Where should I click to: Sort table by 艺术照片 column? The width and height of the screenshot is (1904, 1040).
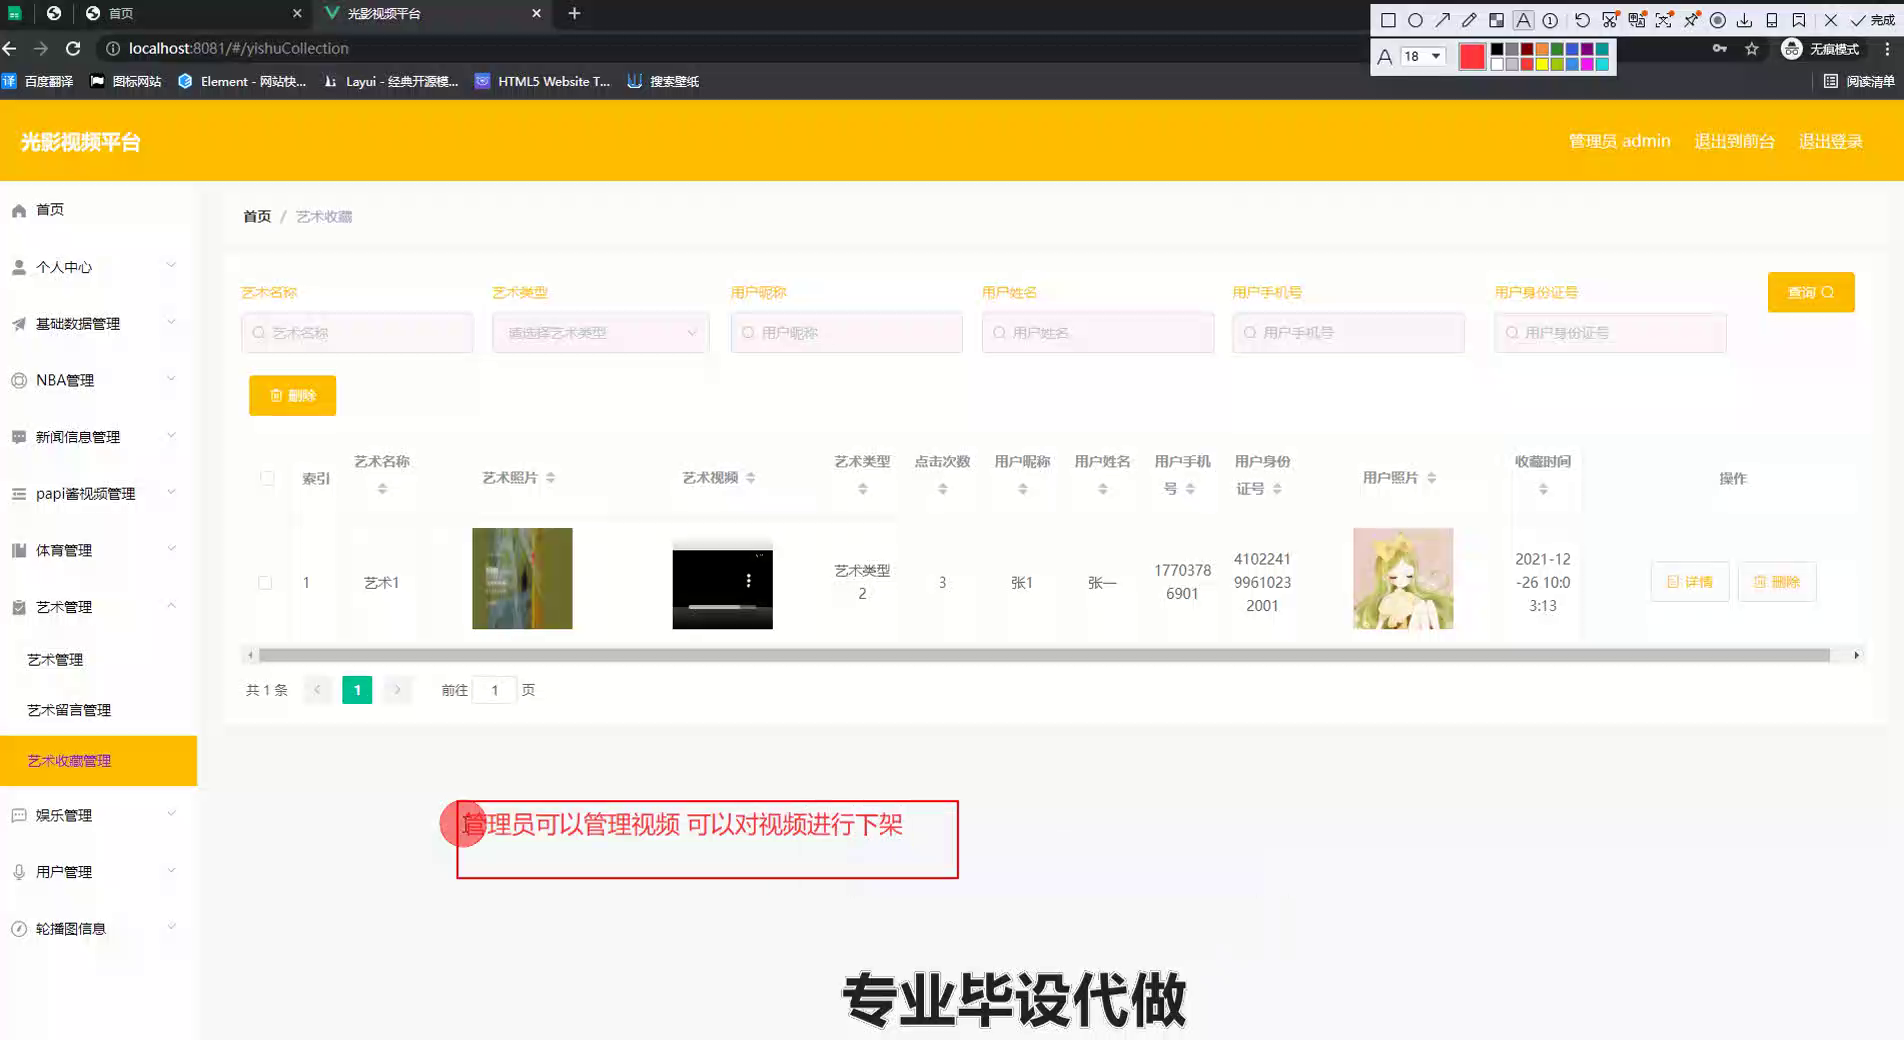pyautogui.click(x=551, y=478)
